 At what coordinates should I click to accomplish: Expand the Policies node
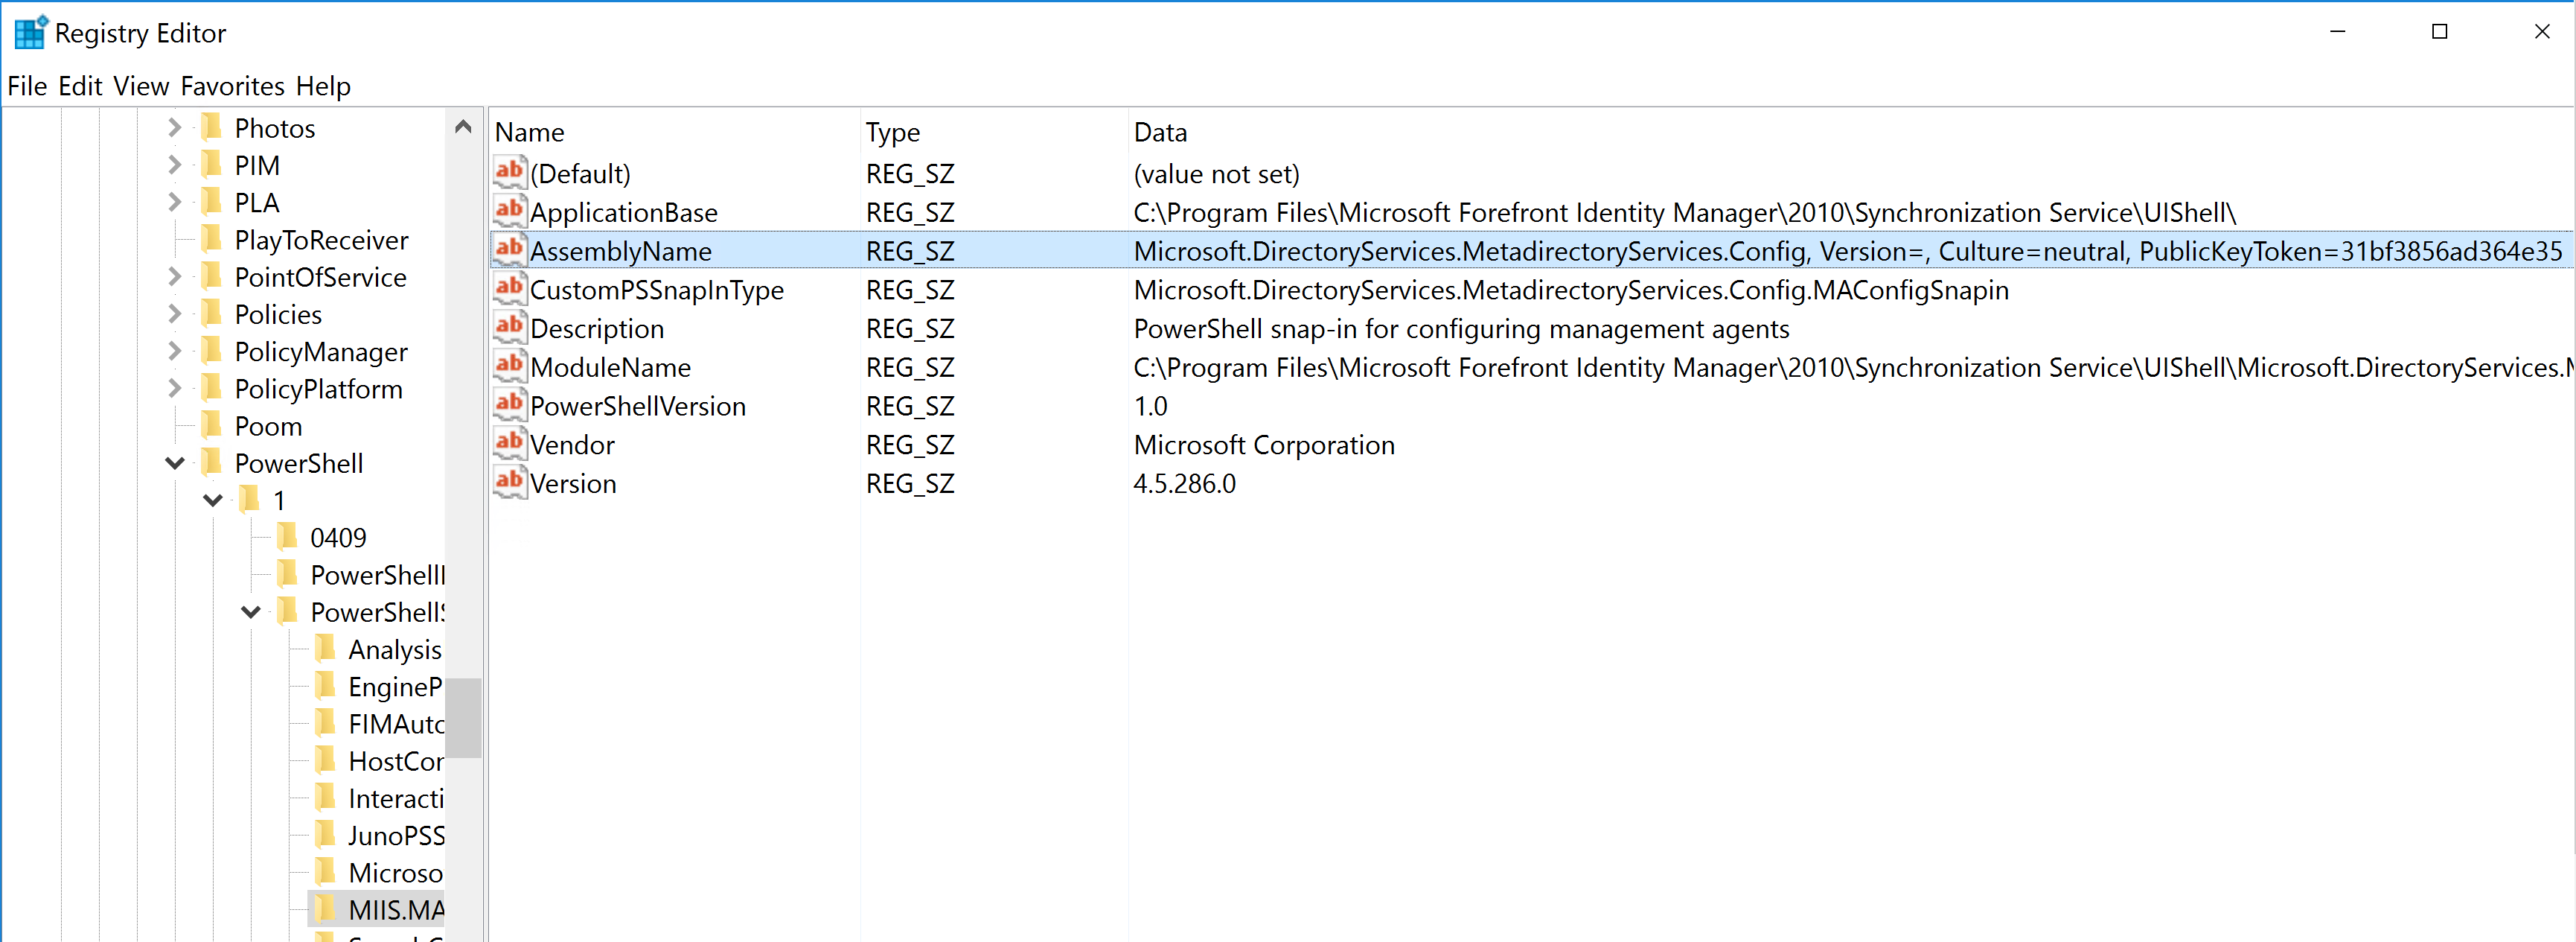tap(174, 313)
